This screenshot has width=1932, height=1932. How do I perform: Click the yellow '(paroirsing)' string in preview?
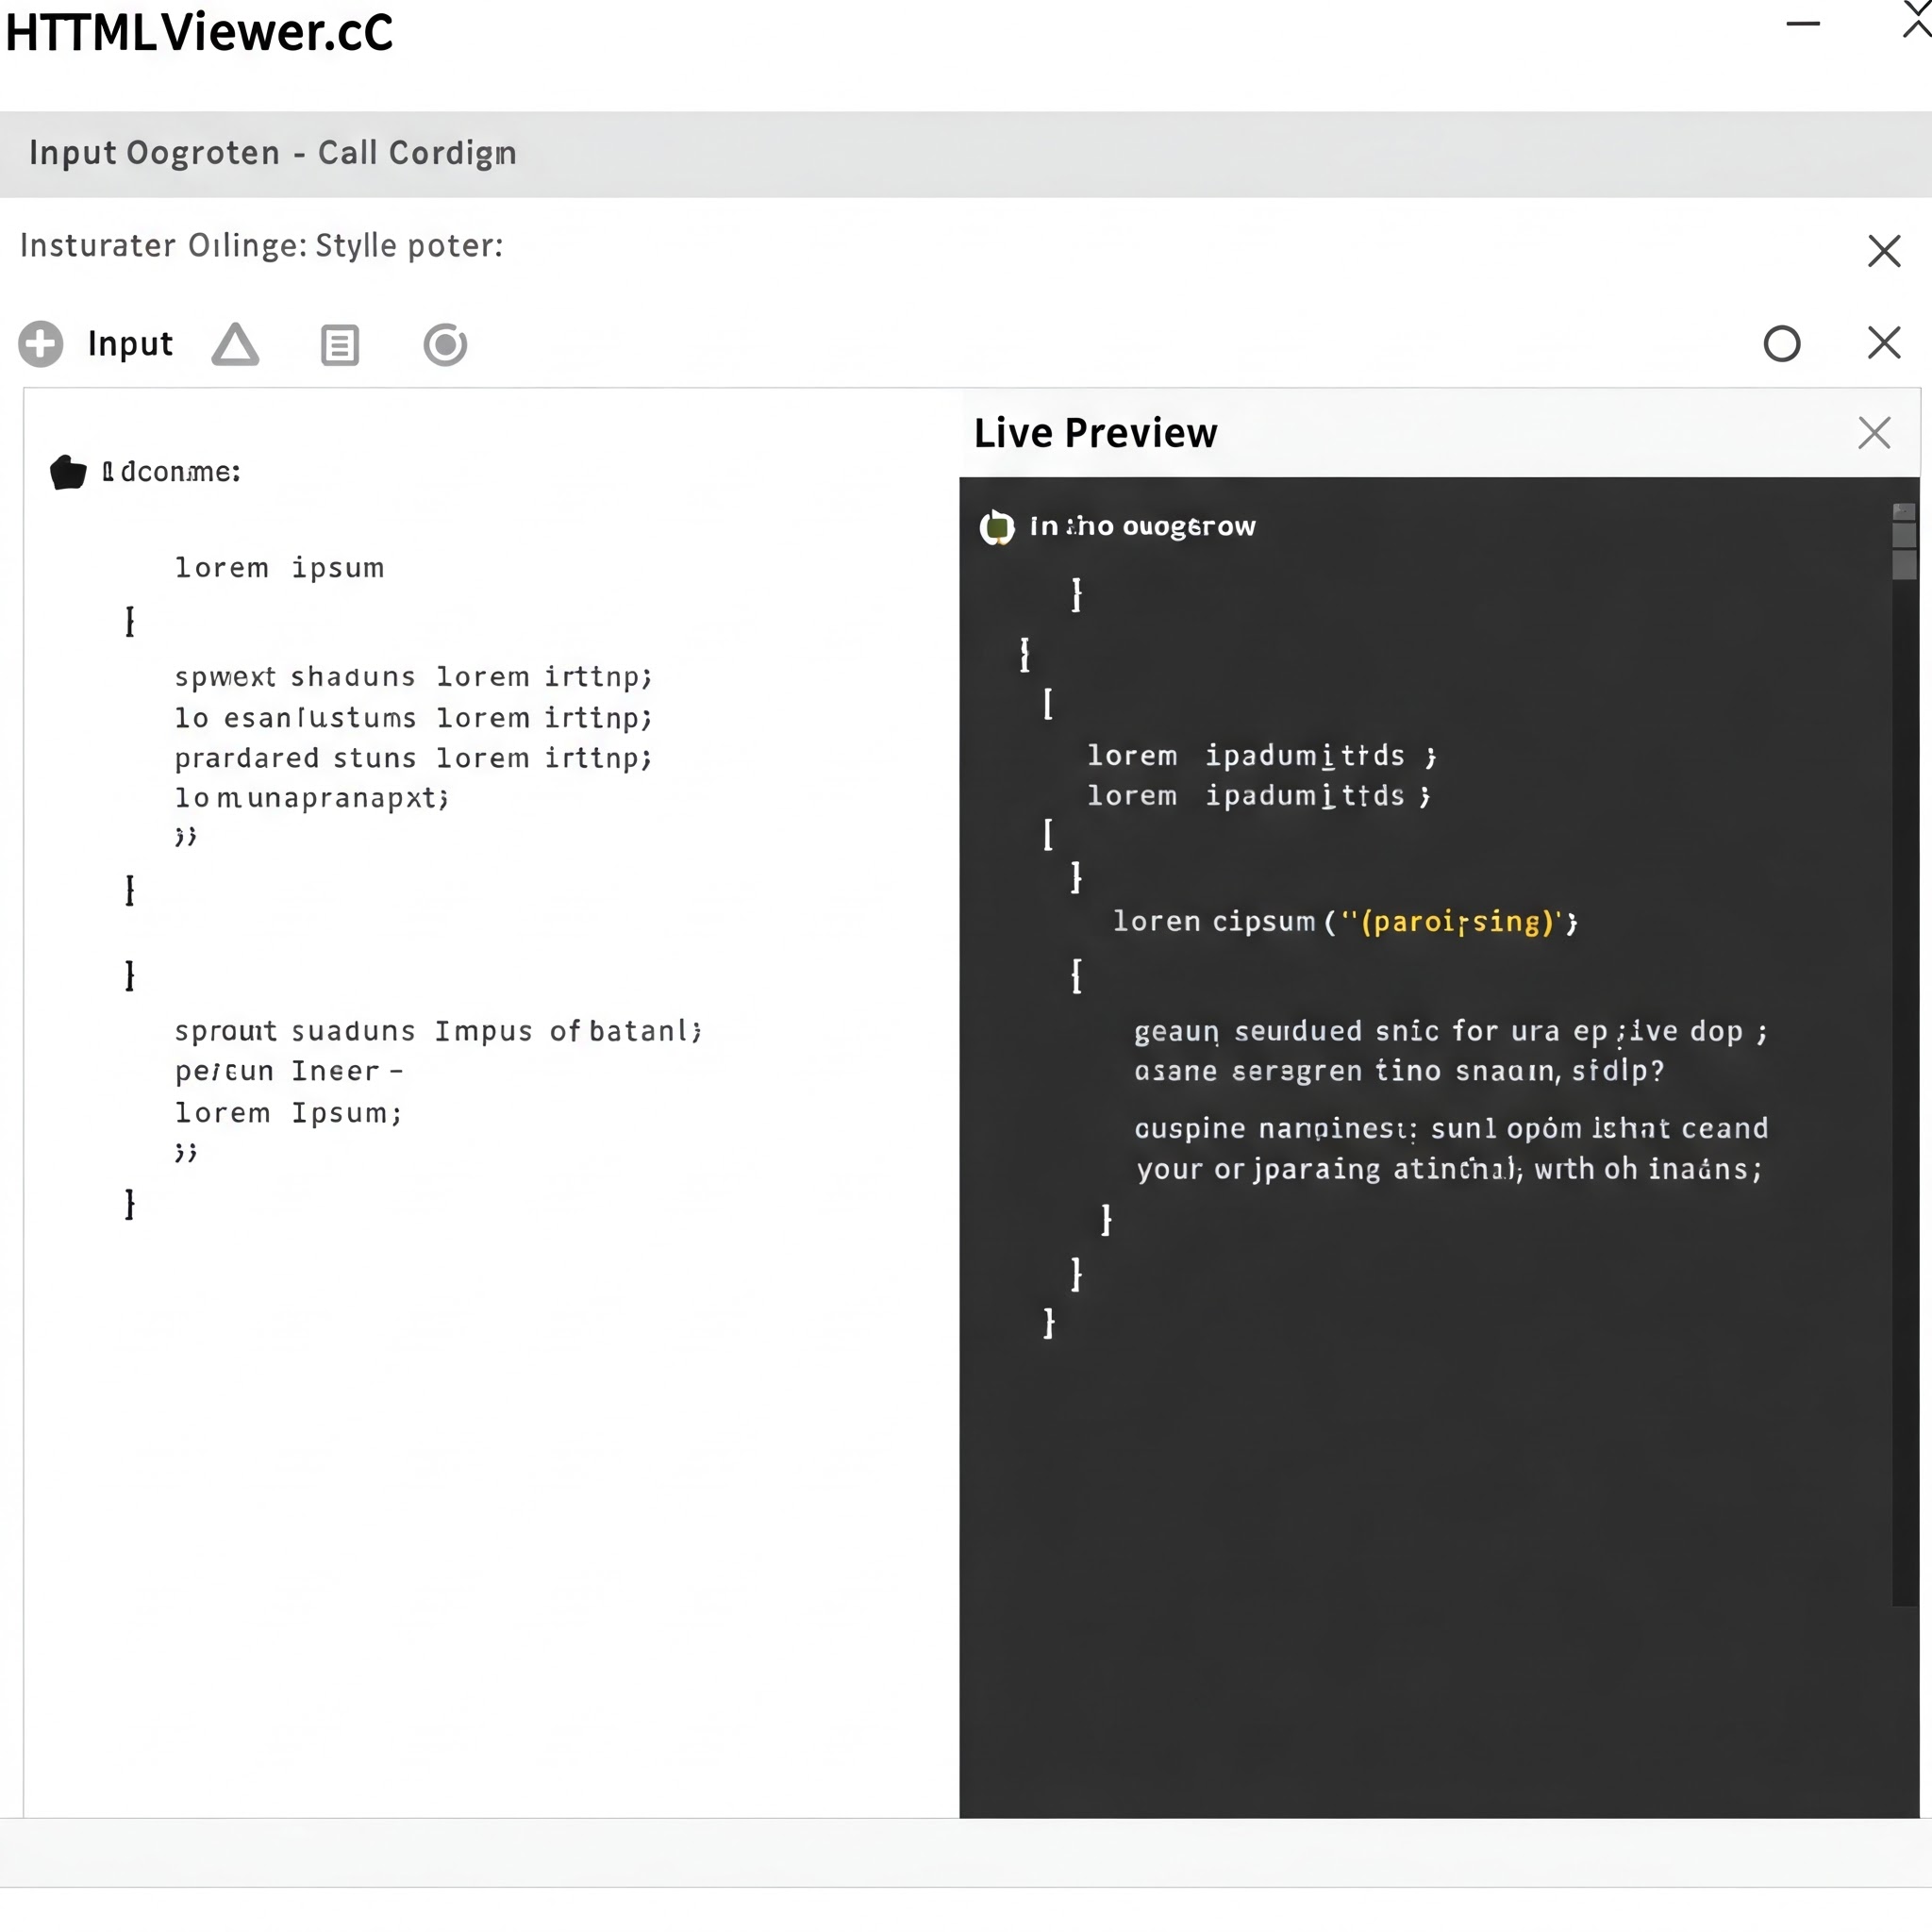[x=1460, y=921]
